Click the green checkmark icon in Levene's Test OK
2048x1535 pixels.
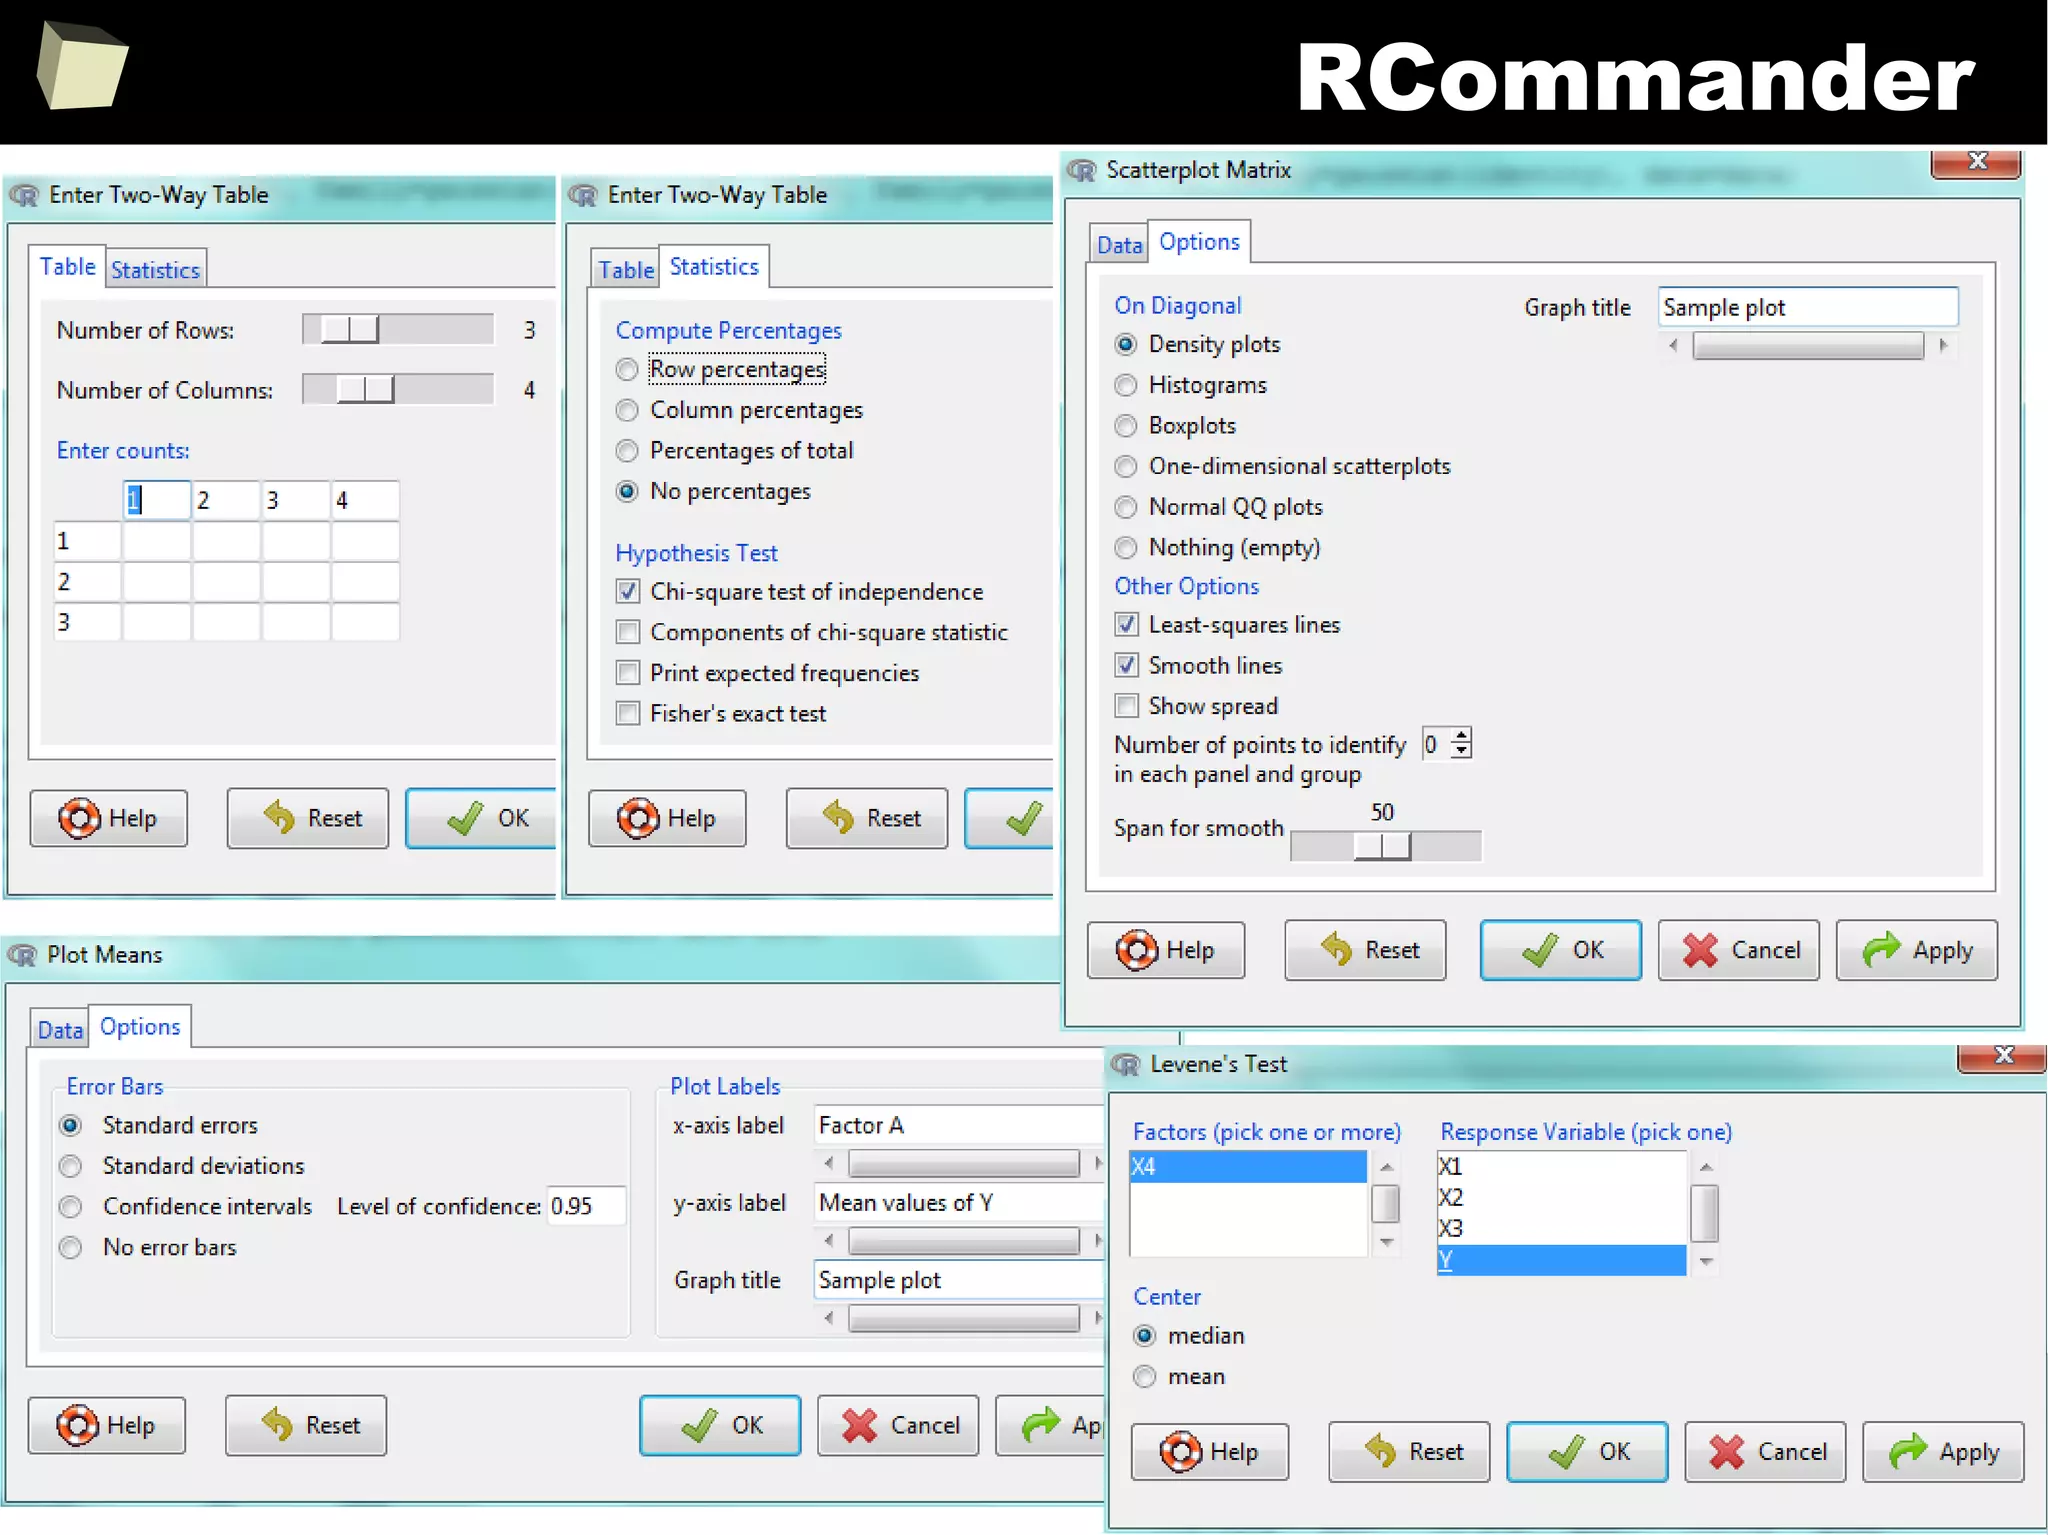point(1566,1452)
